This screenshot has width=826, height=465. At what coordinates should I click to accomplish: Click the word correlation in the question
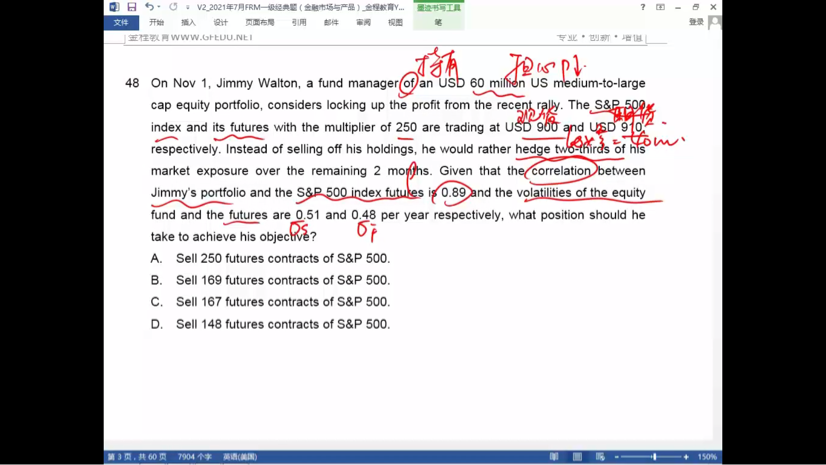pos(561,171)
